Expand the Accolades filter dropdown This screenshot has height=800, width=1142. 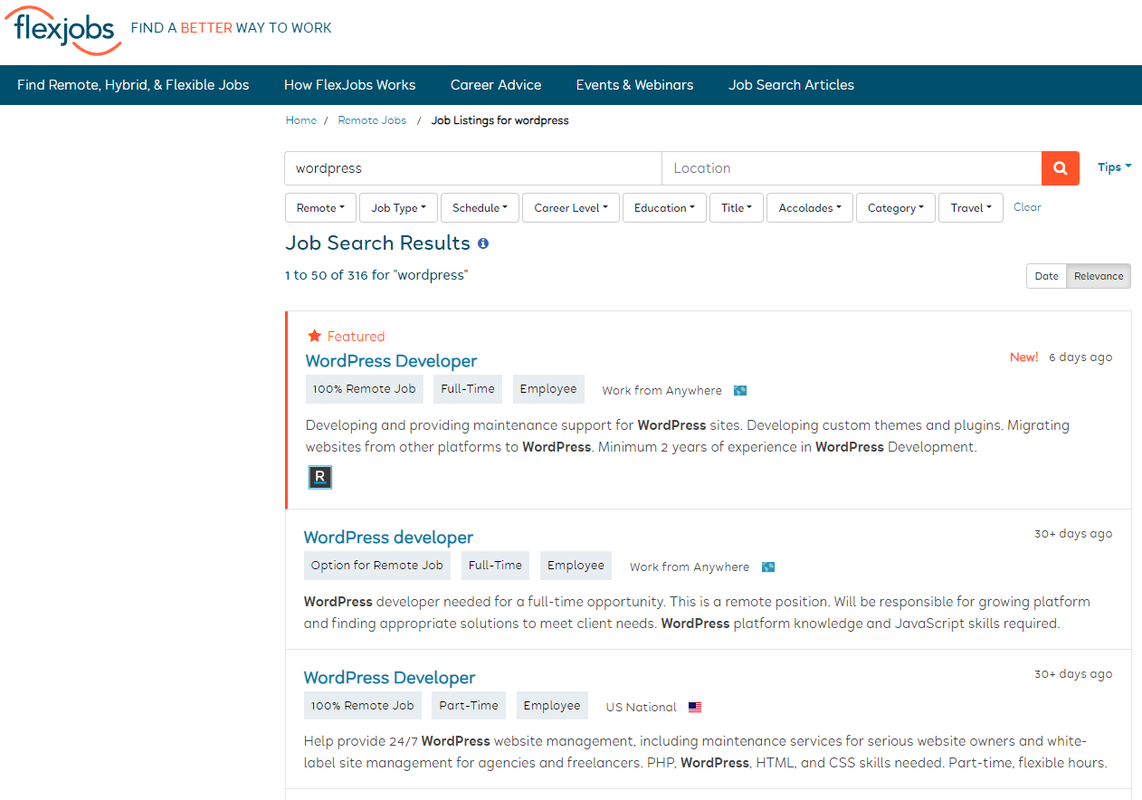810,208
